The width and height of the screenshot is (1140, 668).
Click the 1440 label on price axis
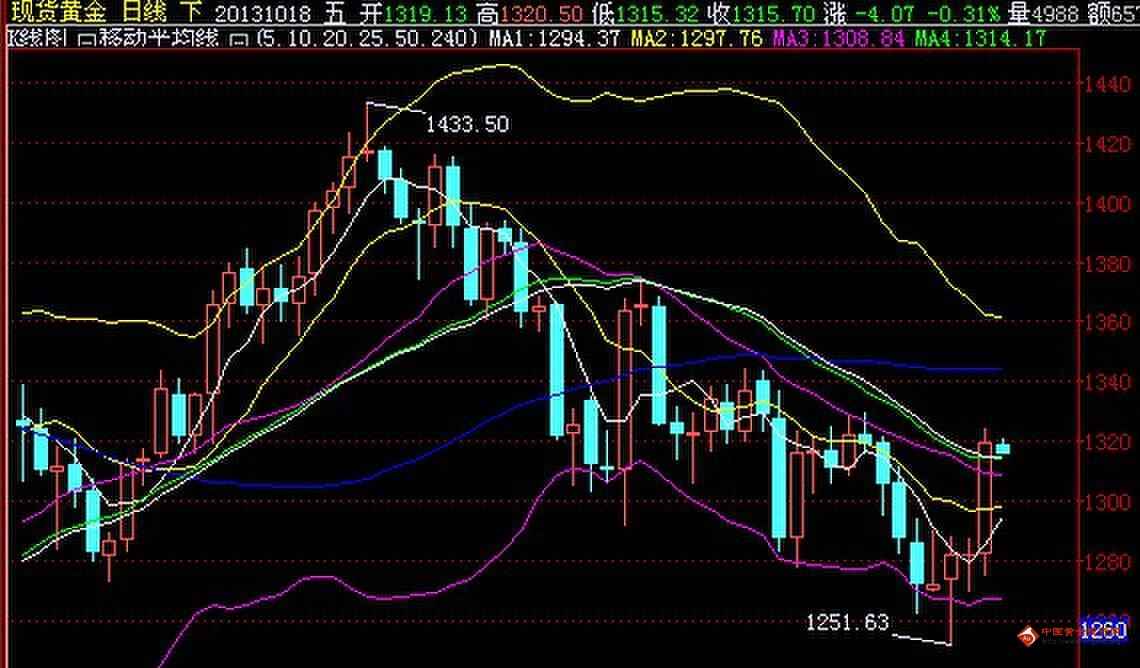pos(1108,86)
